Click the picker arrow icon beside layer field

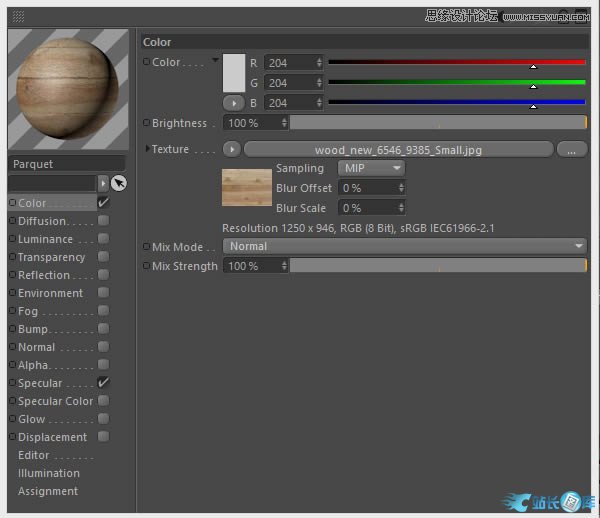point(118,183)
